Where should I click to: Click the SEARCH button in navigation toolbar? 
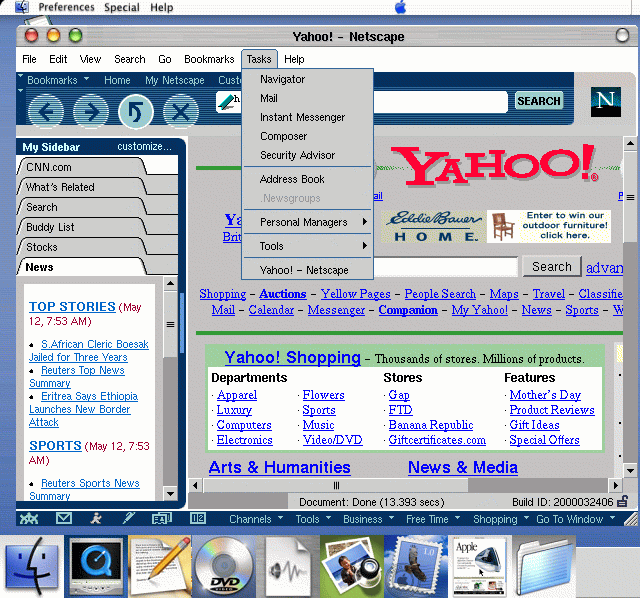(x=539, y=100)
